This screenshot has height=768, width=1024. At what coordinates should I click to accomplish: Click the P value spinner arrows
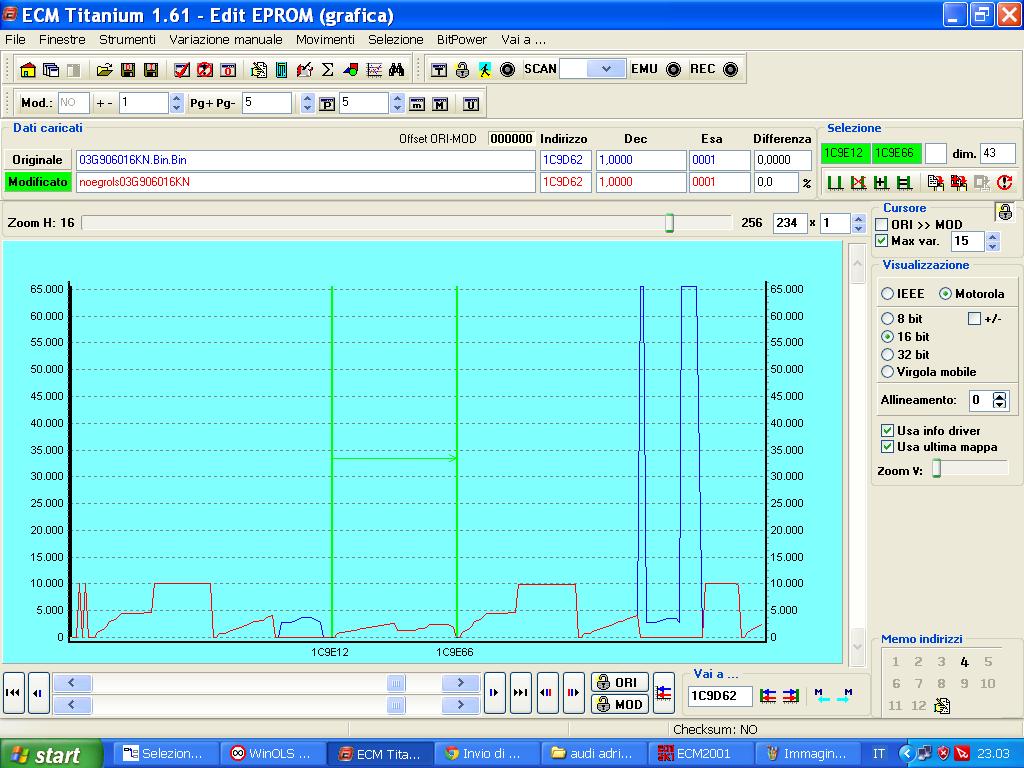click(x=397, y=103)
